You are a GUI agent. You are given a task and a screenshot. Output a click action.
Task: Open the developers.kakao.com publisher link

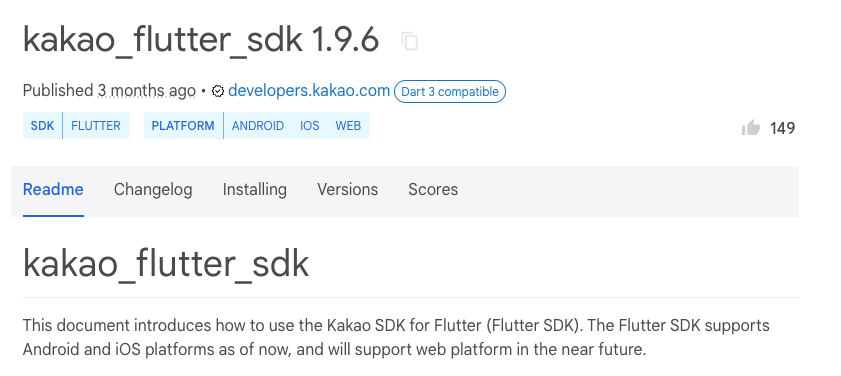point(309,91)
